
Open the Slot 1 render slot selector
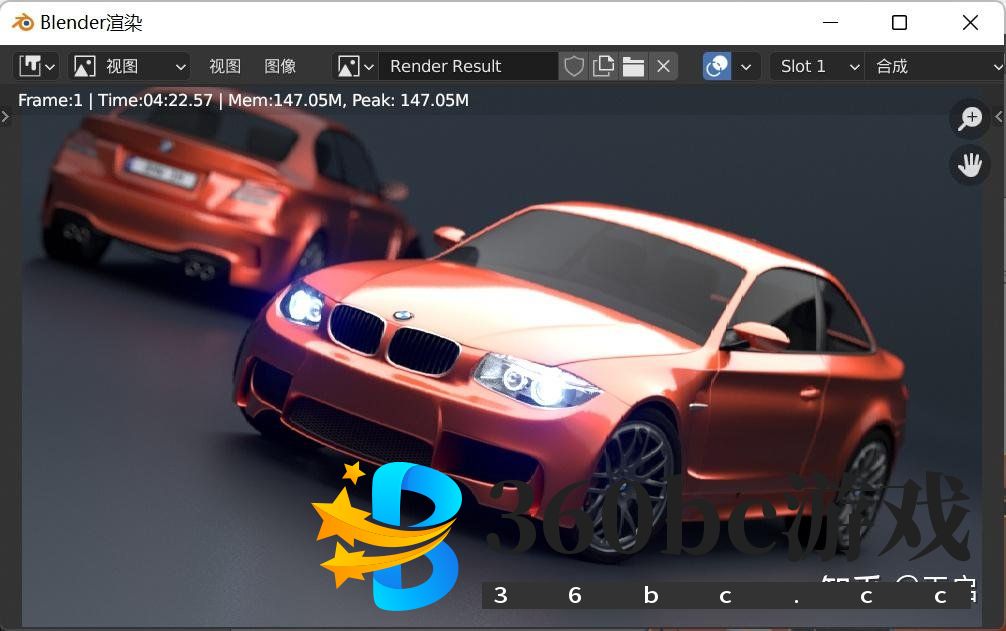click(x=817, y=66)
